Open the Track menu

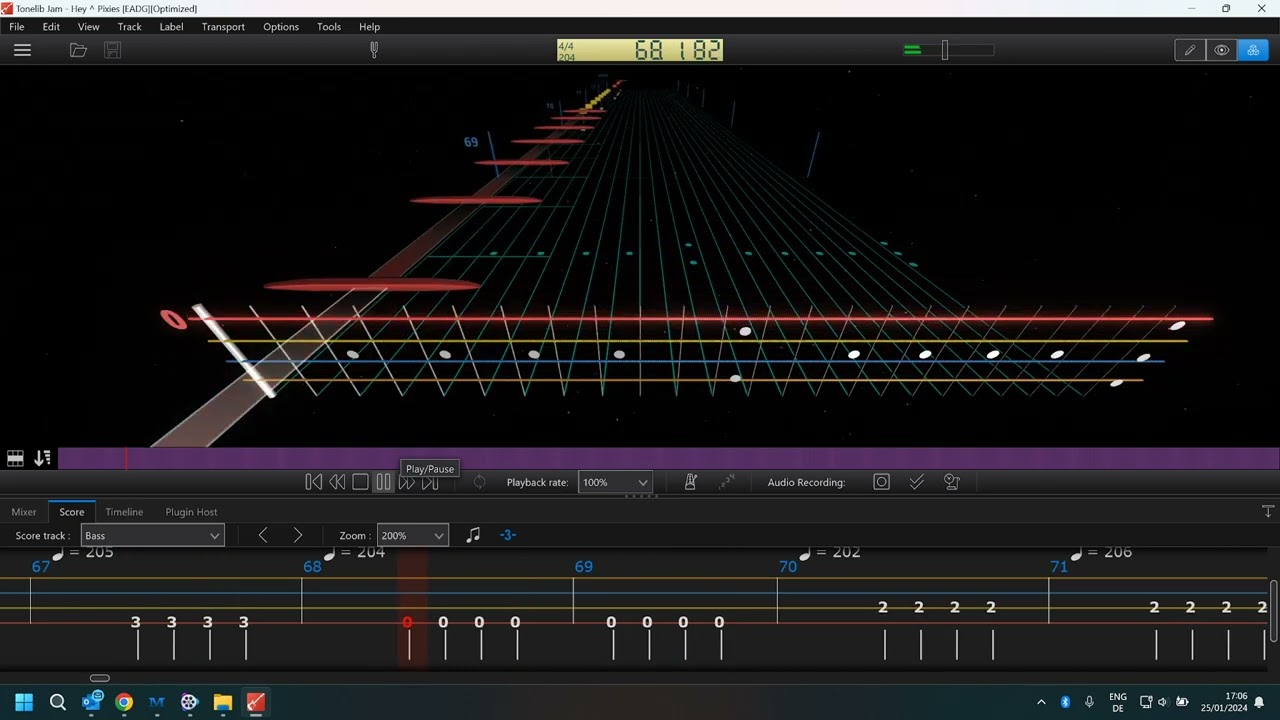point(129,27)
